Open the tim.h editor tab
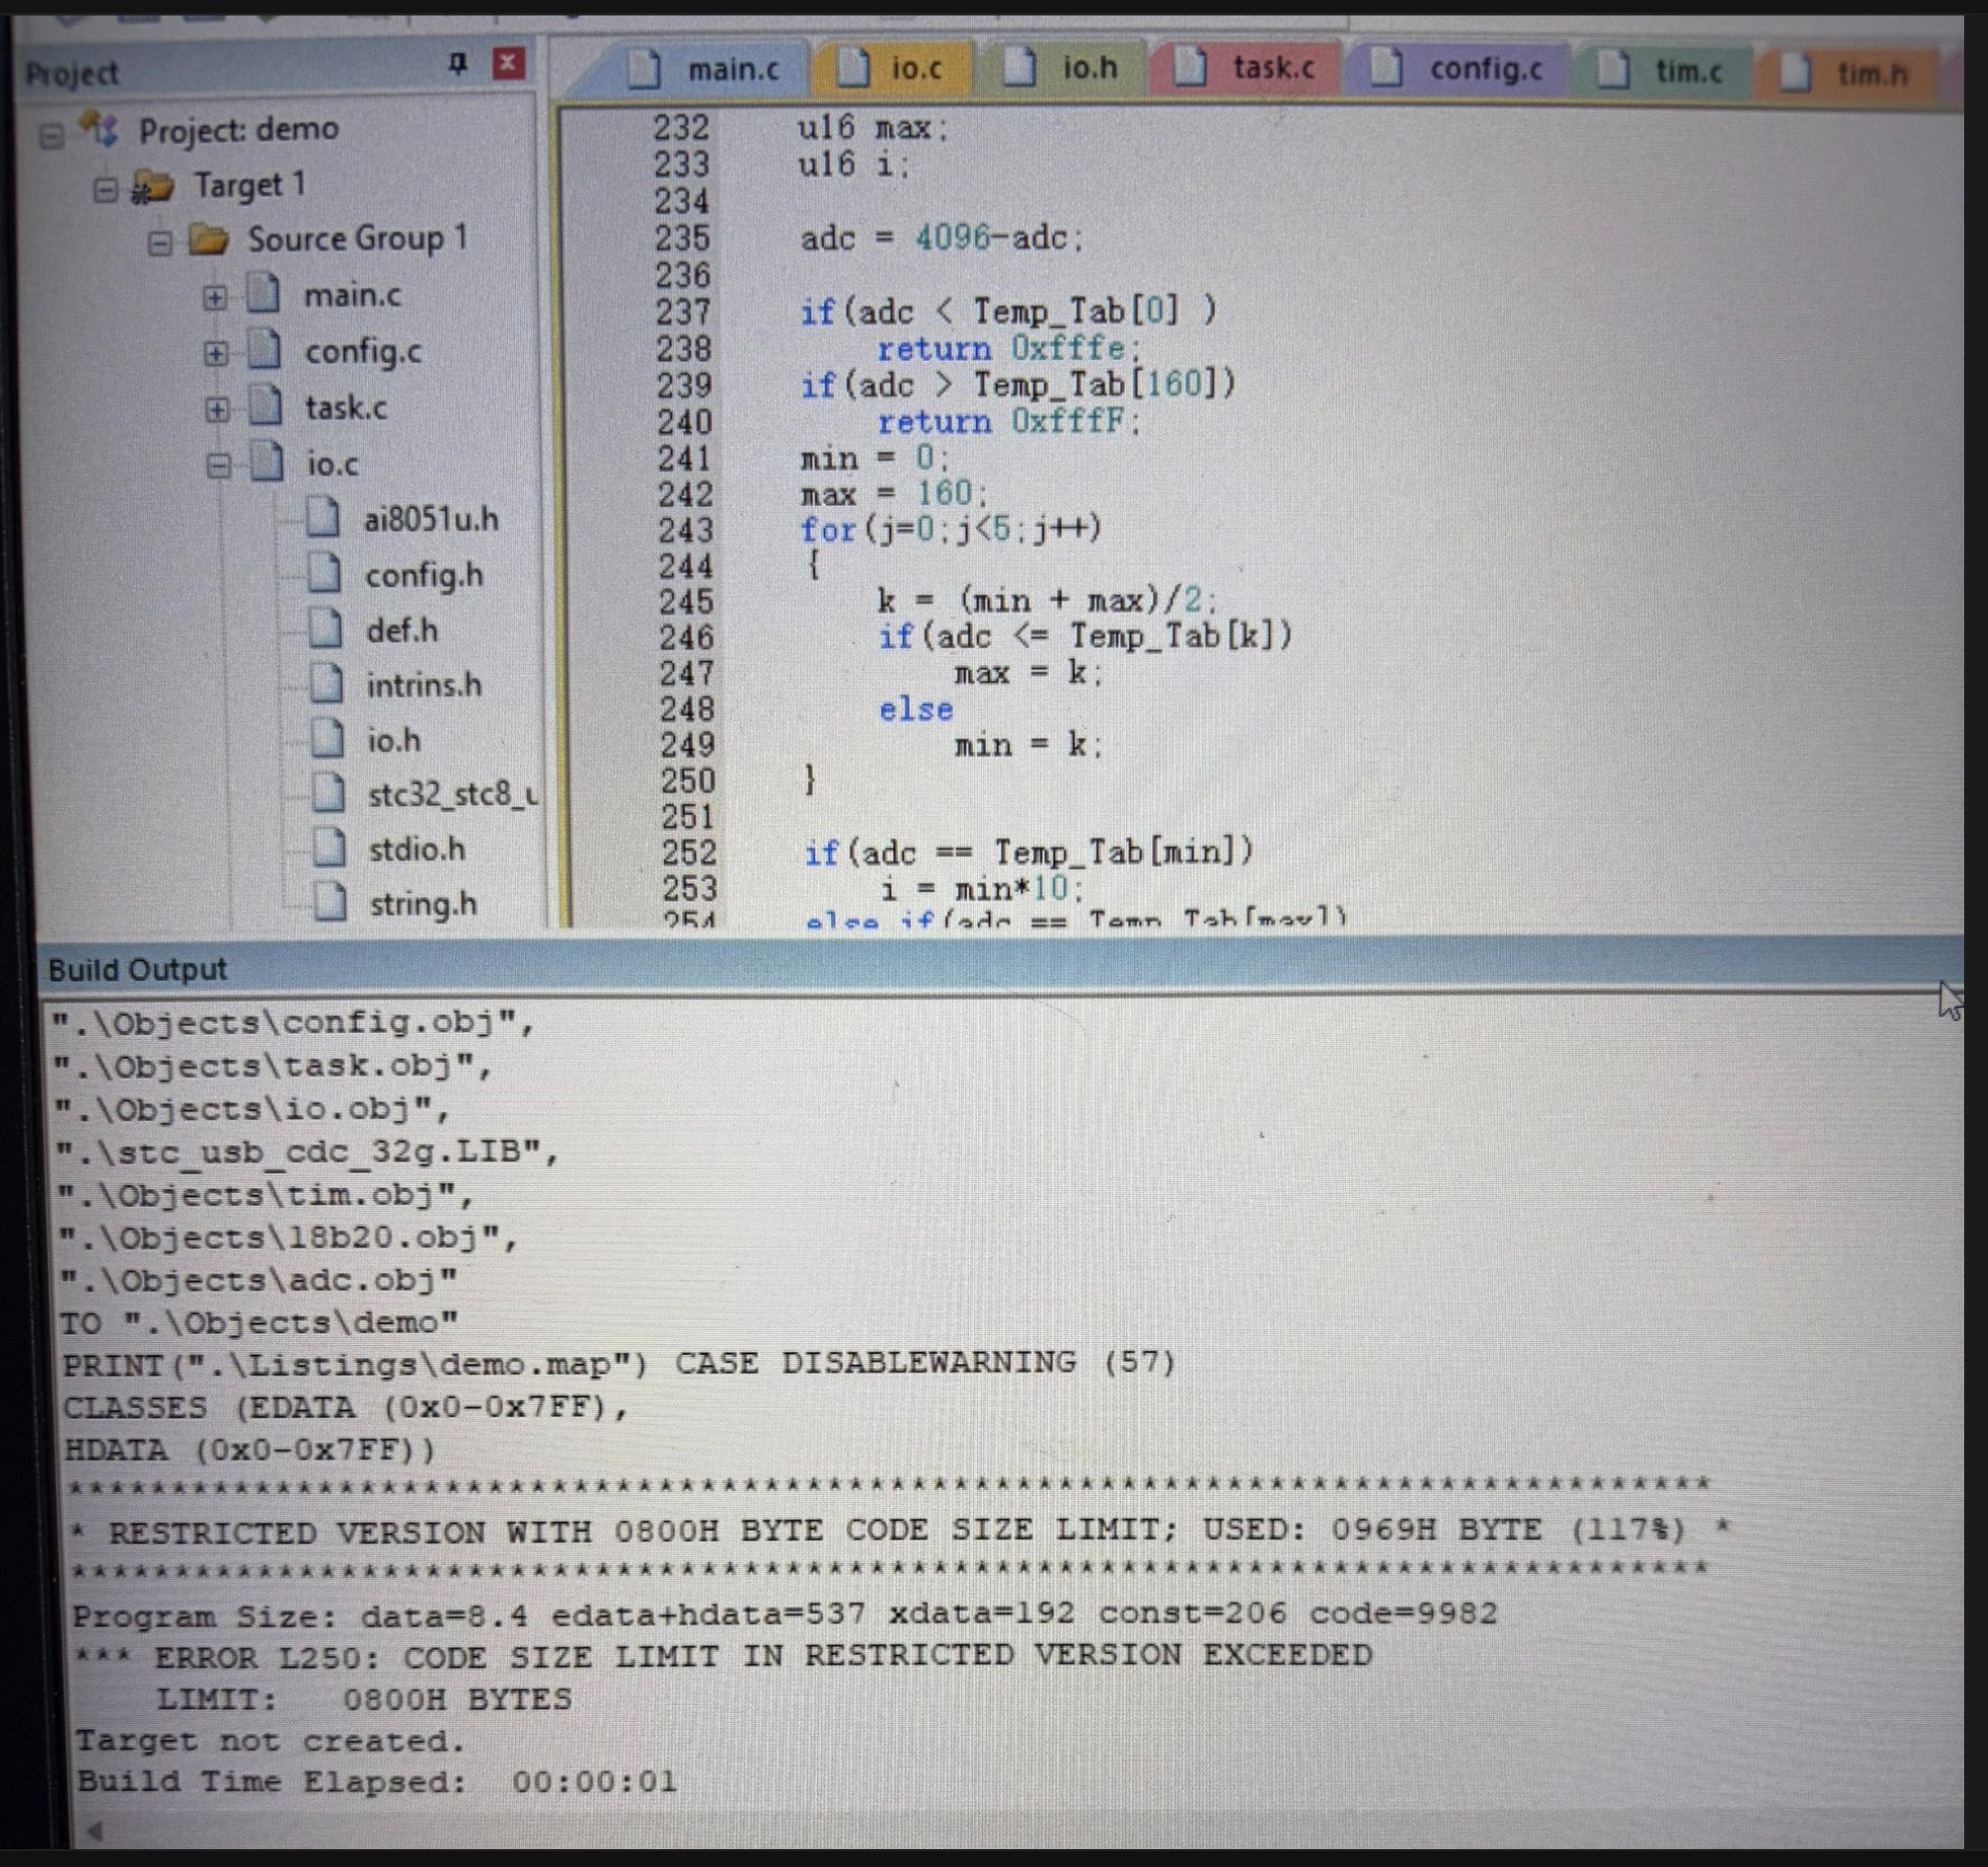The image size is (1988, 1867). pos(1845,72)
